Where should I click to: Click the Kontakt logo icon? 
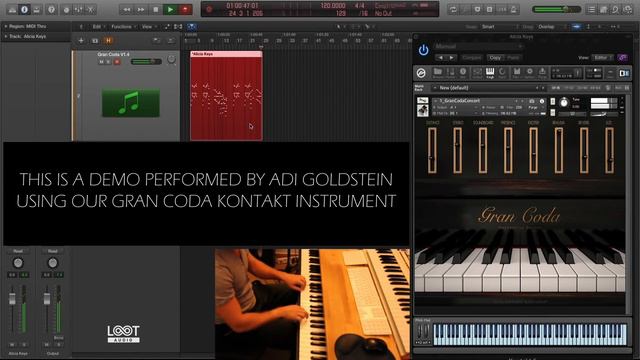point(421,73)
